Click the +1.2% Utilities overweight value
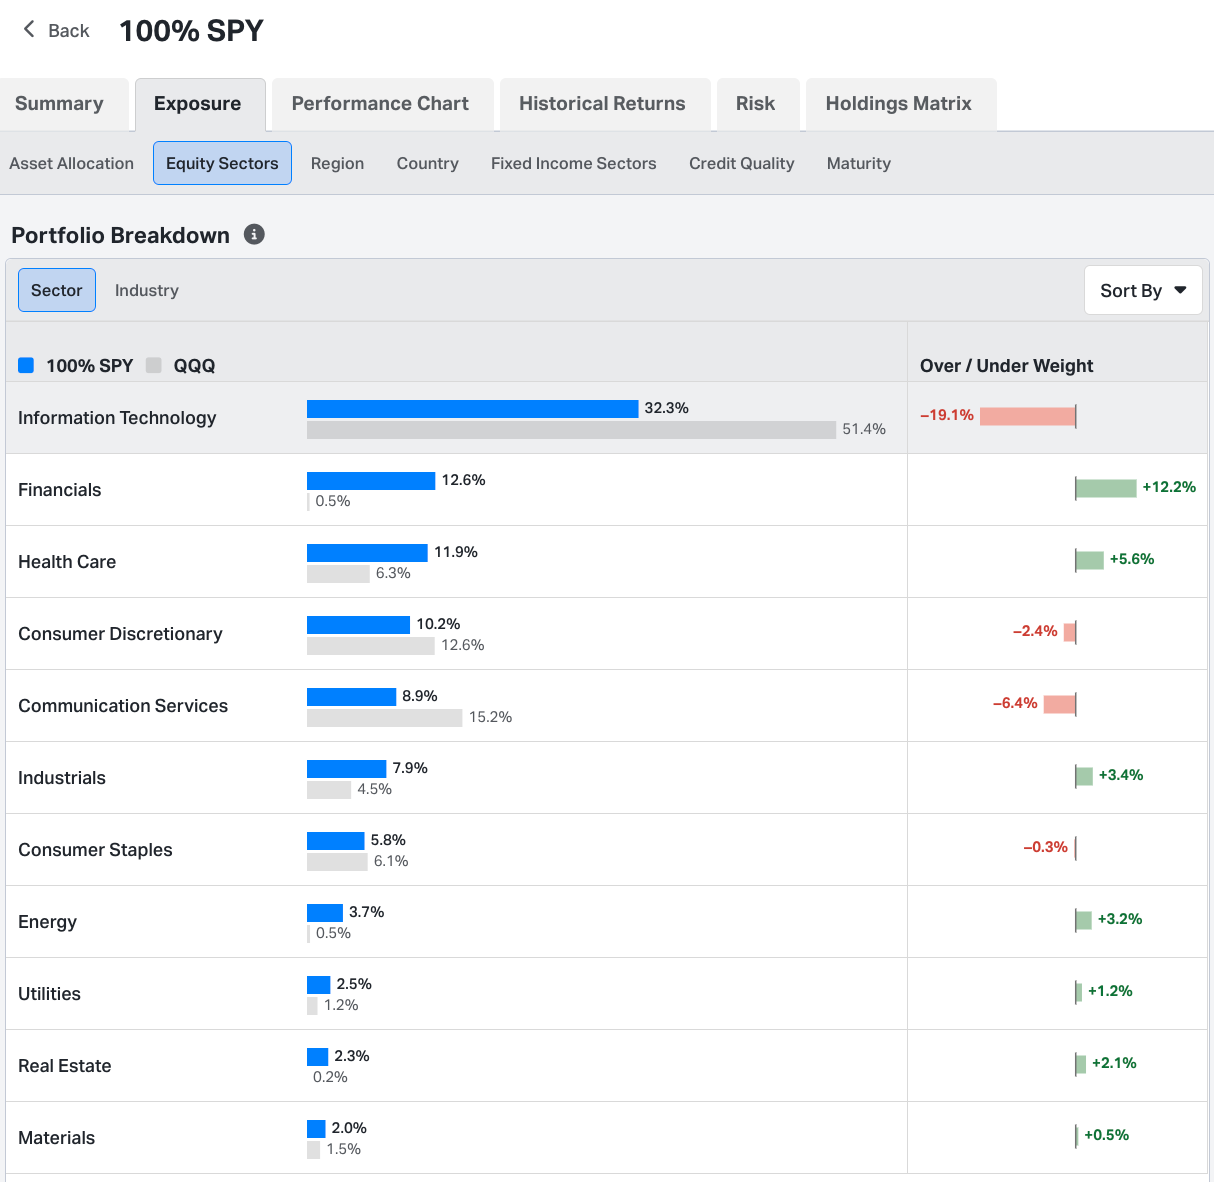 click(x=1110, y=991)
